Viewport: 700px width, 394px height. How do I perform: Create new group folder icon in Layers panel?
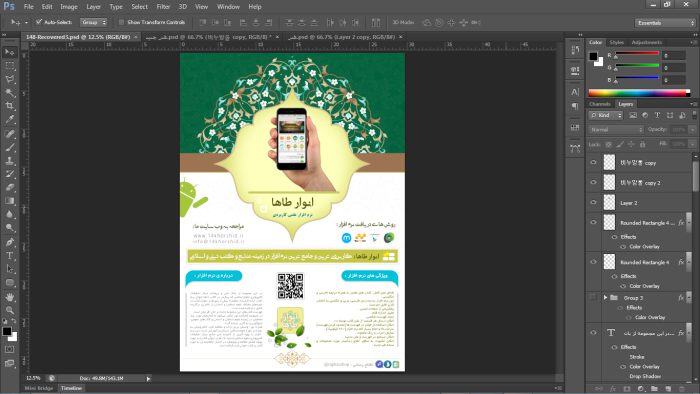point(654,389)
